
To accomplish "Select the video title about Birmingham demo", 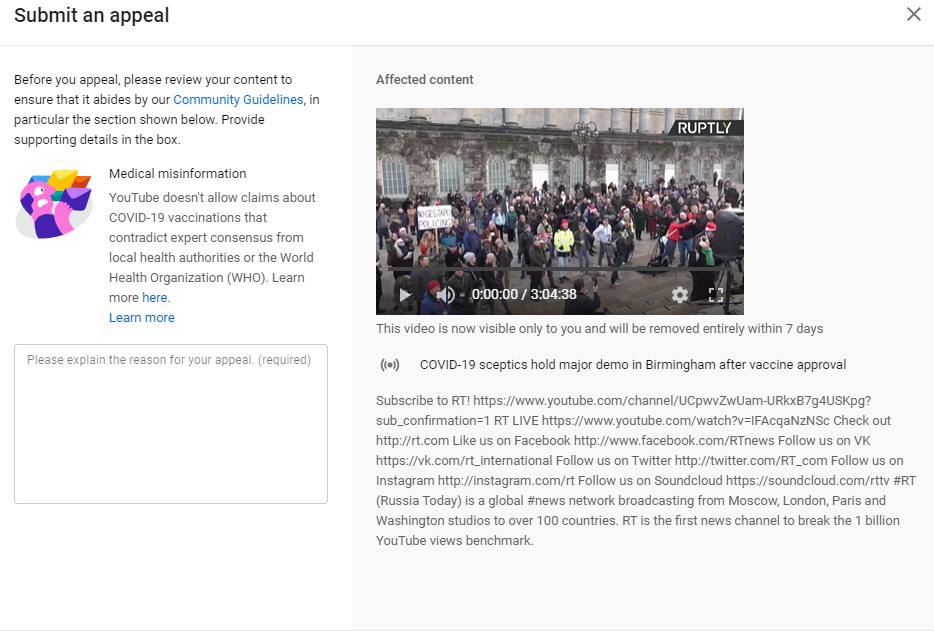I will pos(633,365).
